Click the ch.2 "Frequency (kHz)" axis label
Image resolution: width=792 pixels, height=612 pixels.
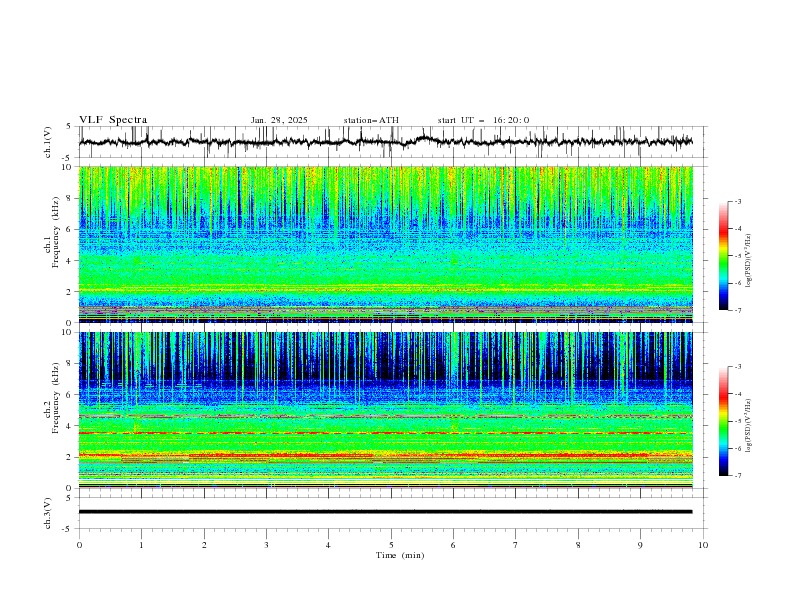(x=55, y=398)
